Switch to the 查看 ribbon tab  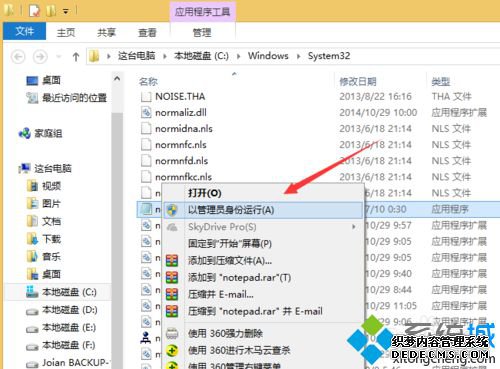coord(147,33)
